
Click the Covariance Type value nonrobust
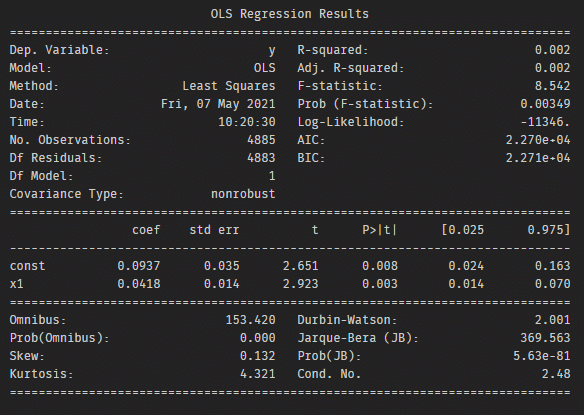tap(243, 194)
